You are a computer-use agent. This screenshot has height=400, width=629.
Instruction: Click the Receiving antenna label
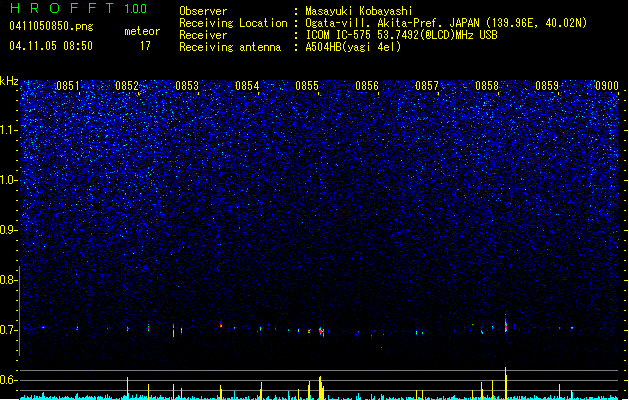pyautogui.click(x=230, y=47)
